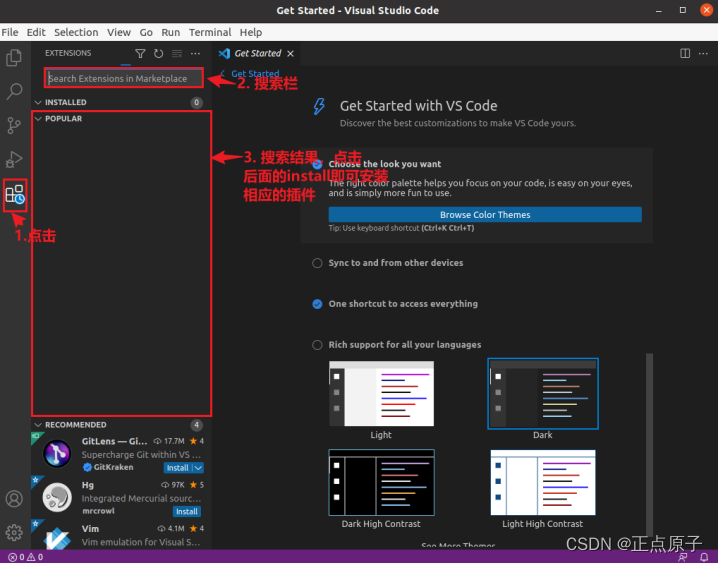Viewport: 719px width, 563px height.
Task: Minimize the Visual Studio Code window
Action: [658, 10]
